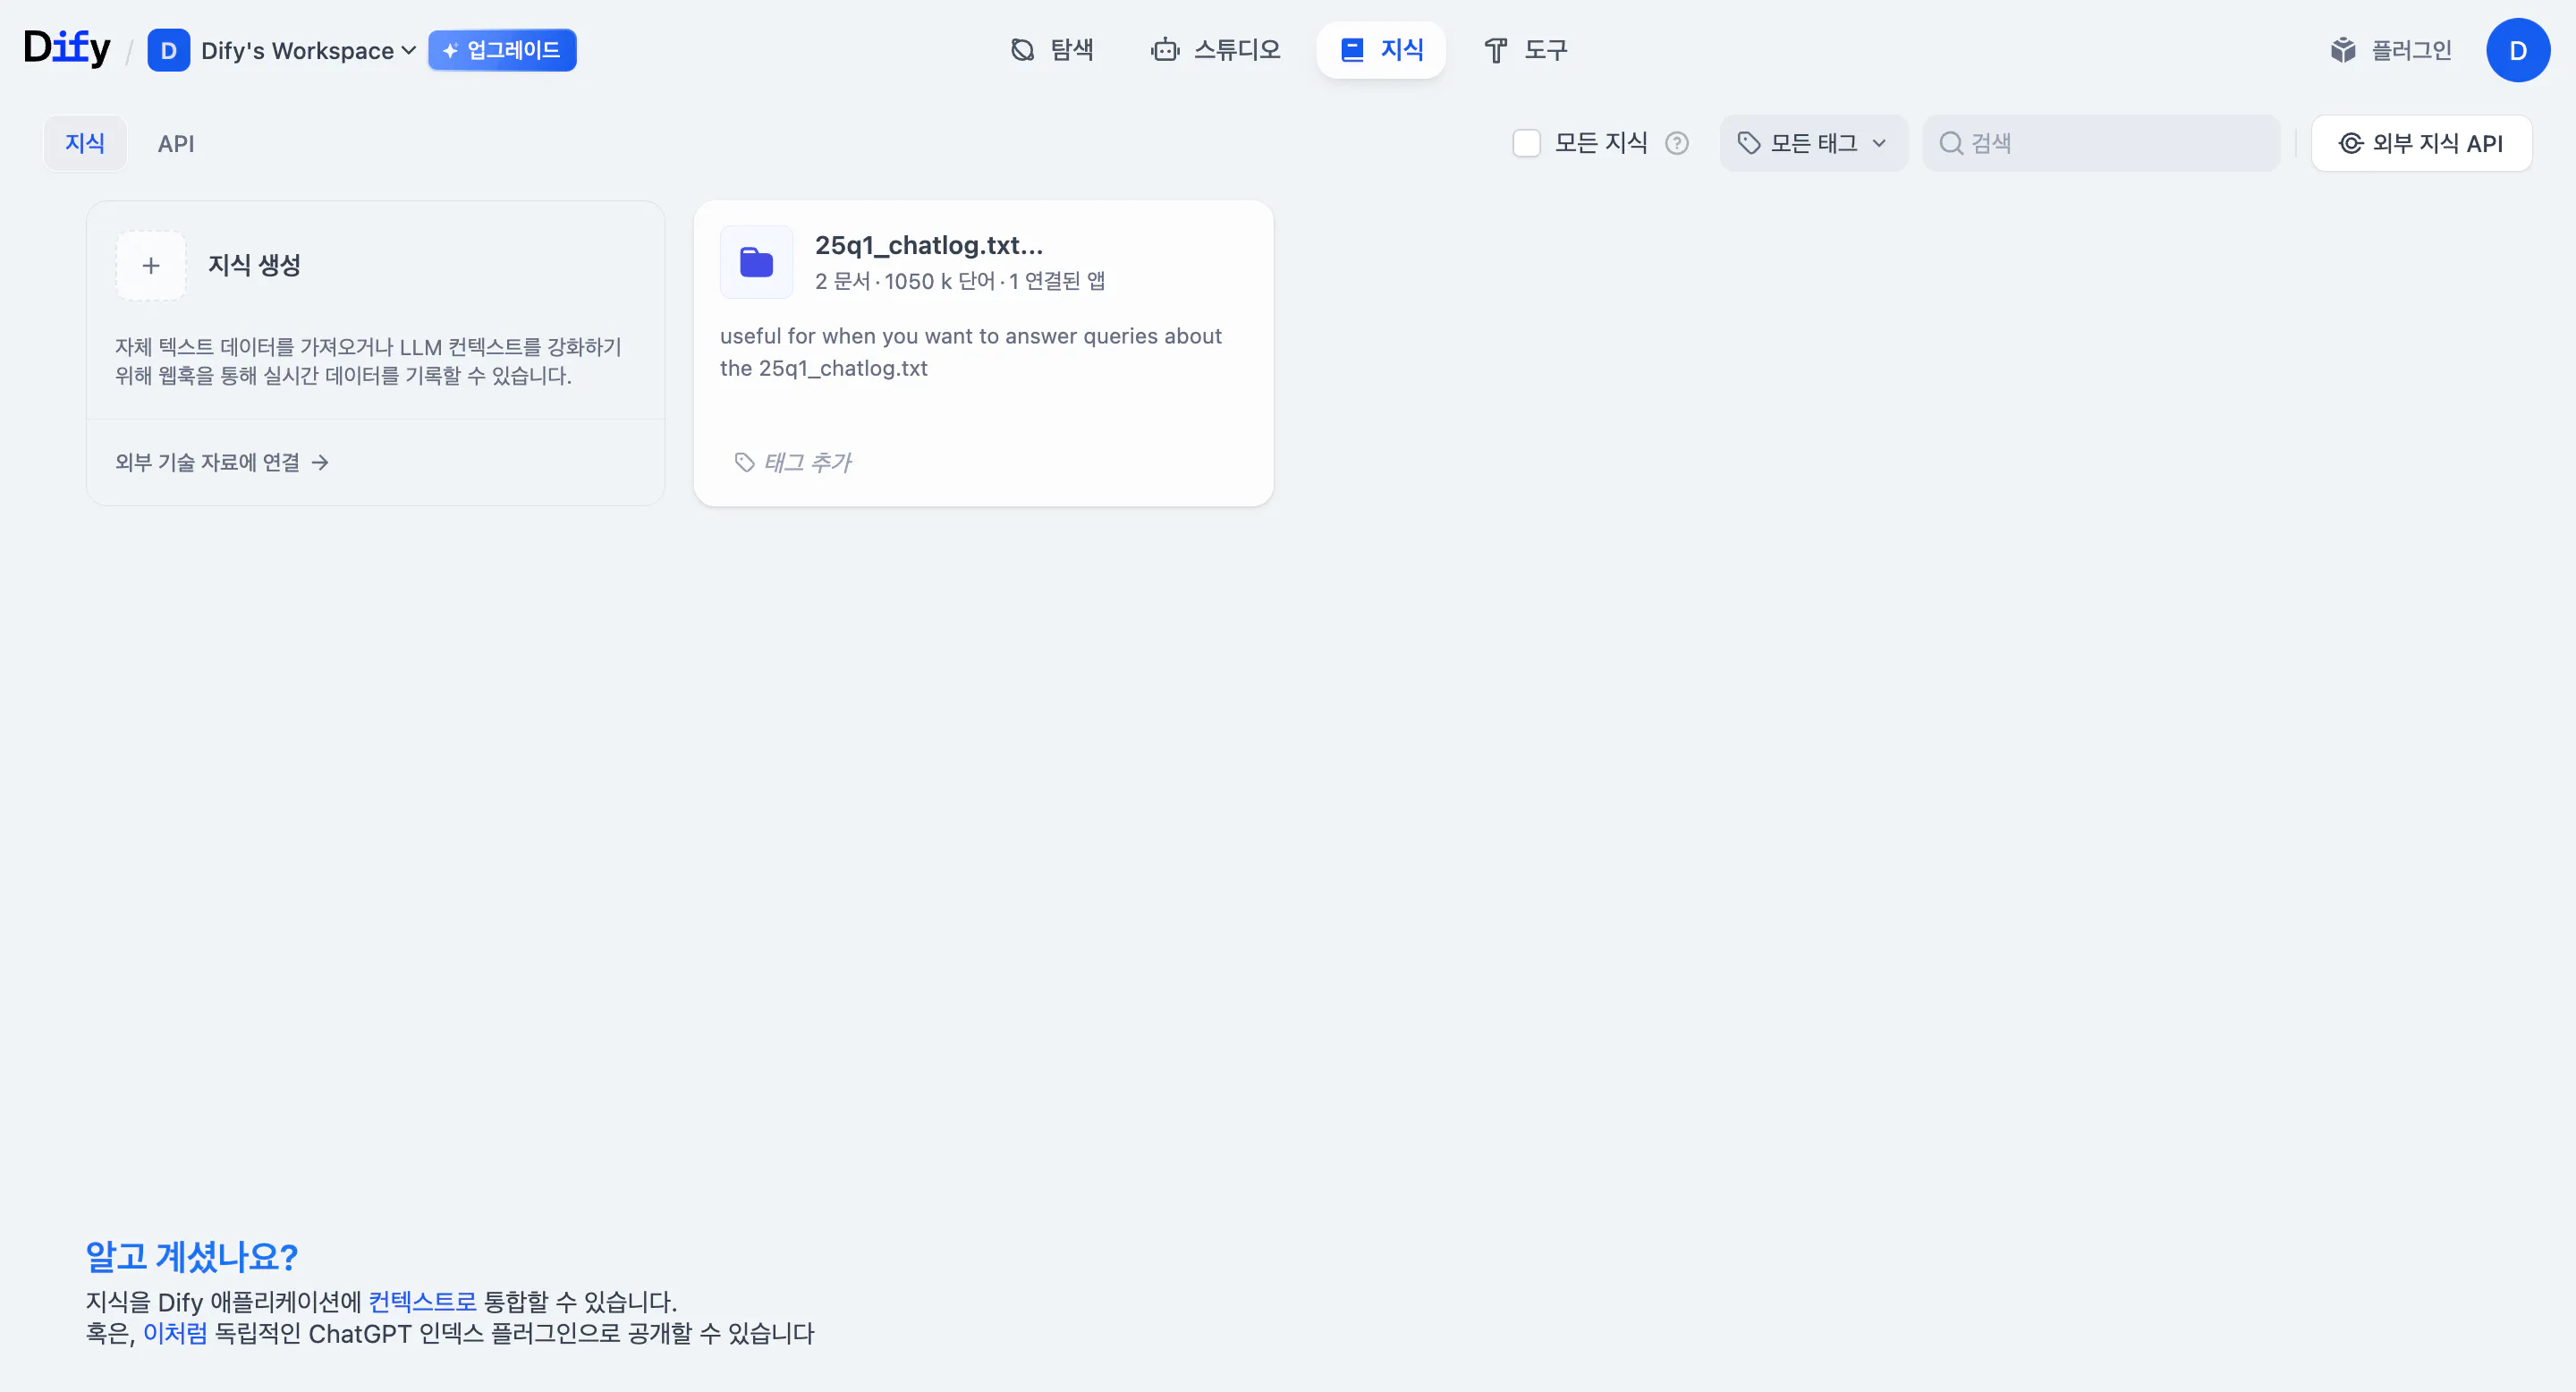Click the 태그 추가 tag icon

tap(744, 462)
